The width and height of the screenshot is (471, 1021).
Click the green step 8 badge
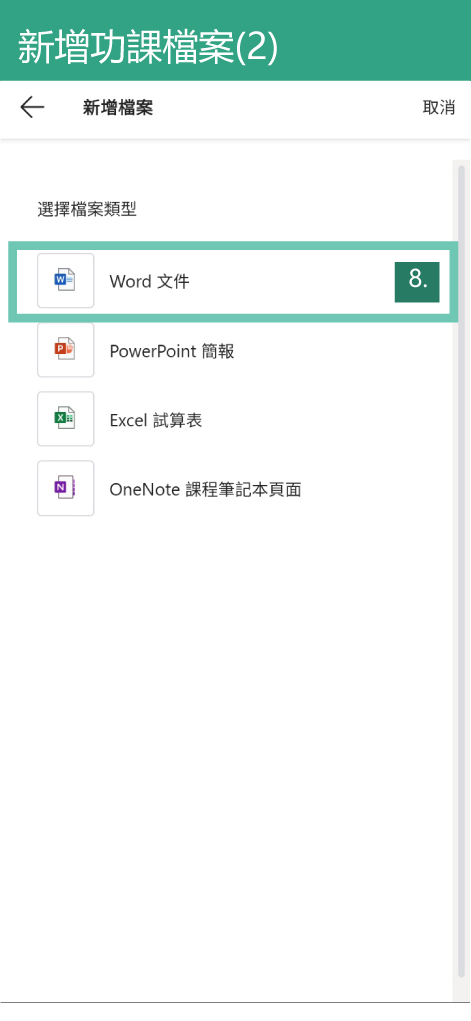point(417,282)
